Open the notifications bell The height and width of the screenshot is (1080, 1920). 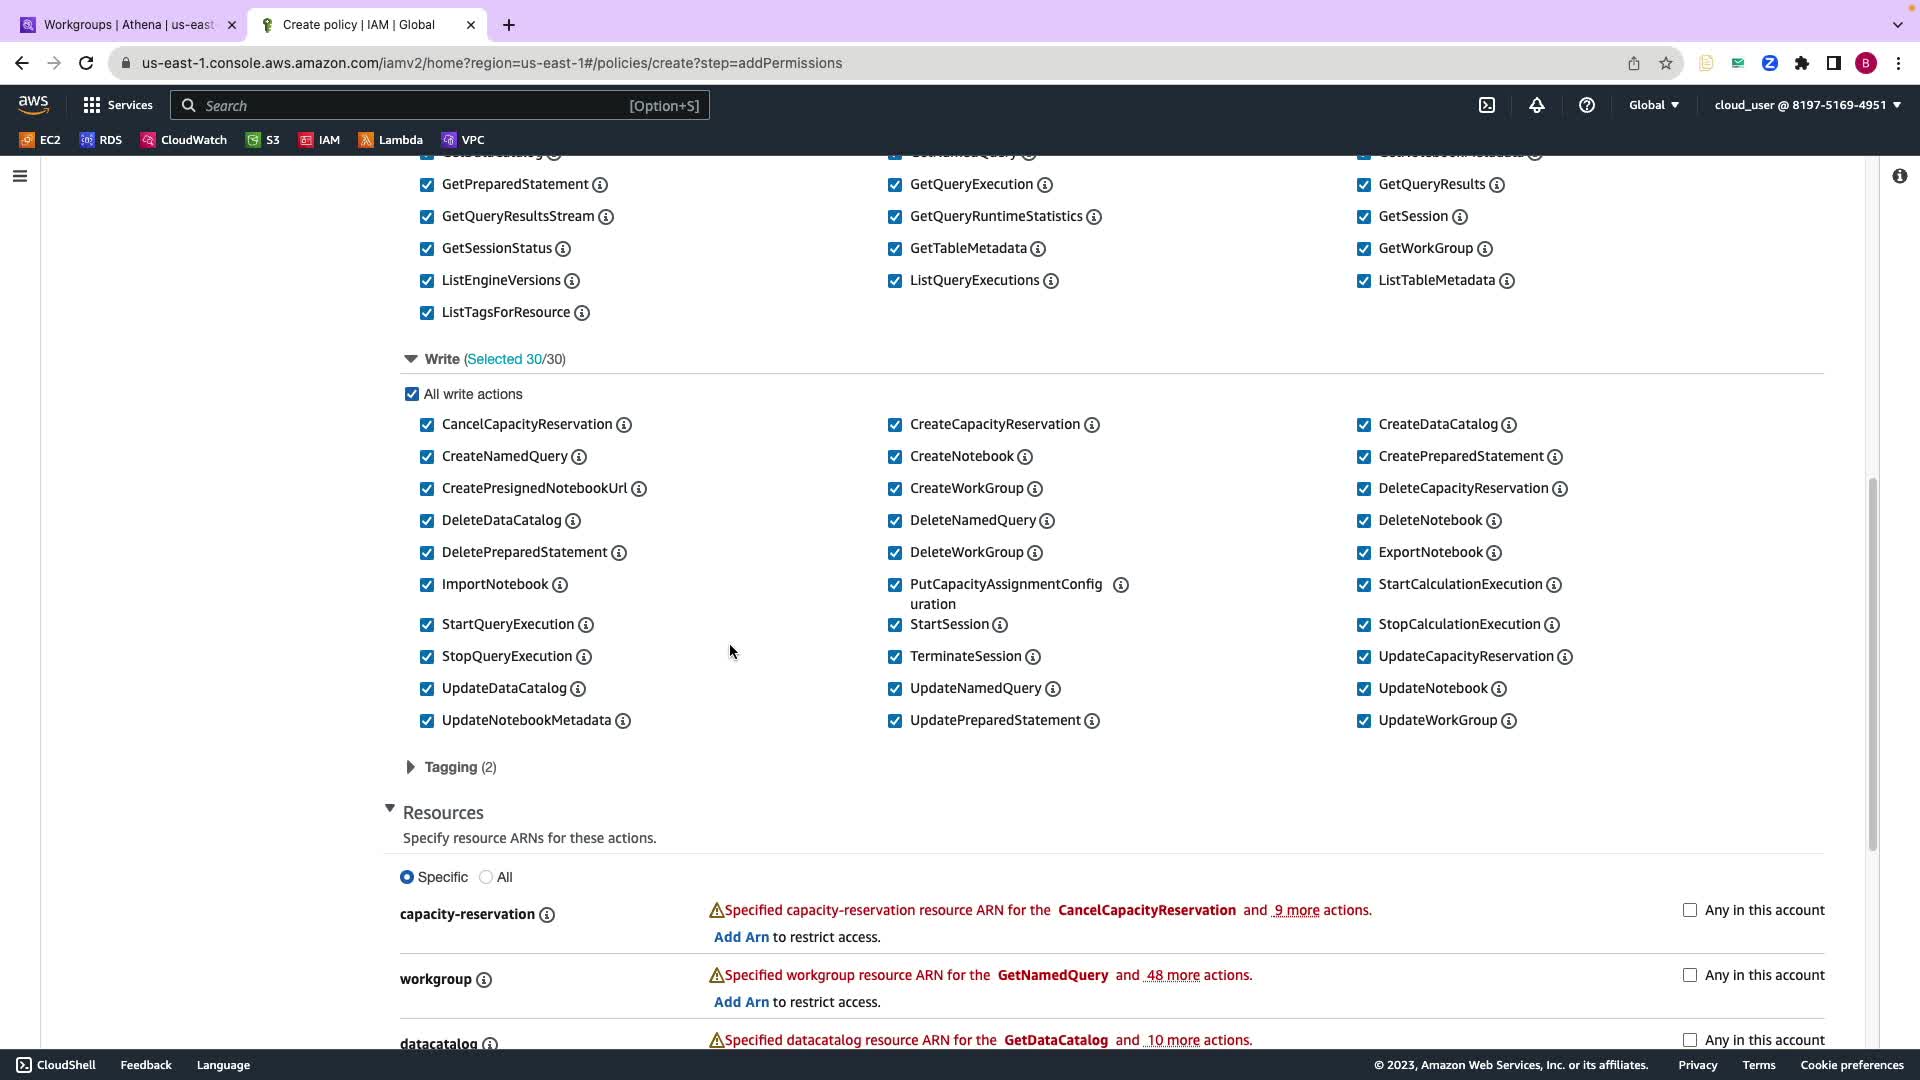pos(1537,105)
